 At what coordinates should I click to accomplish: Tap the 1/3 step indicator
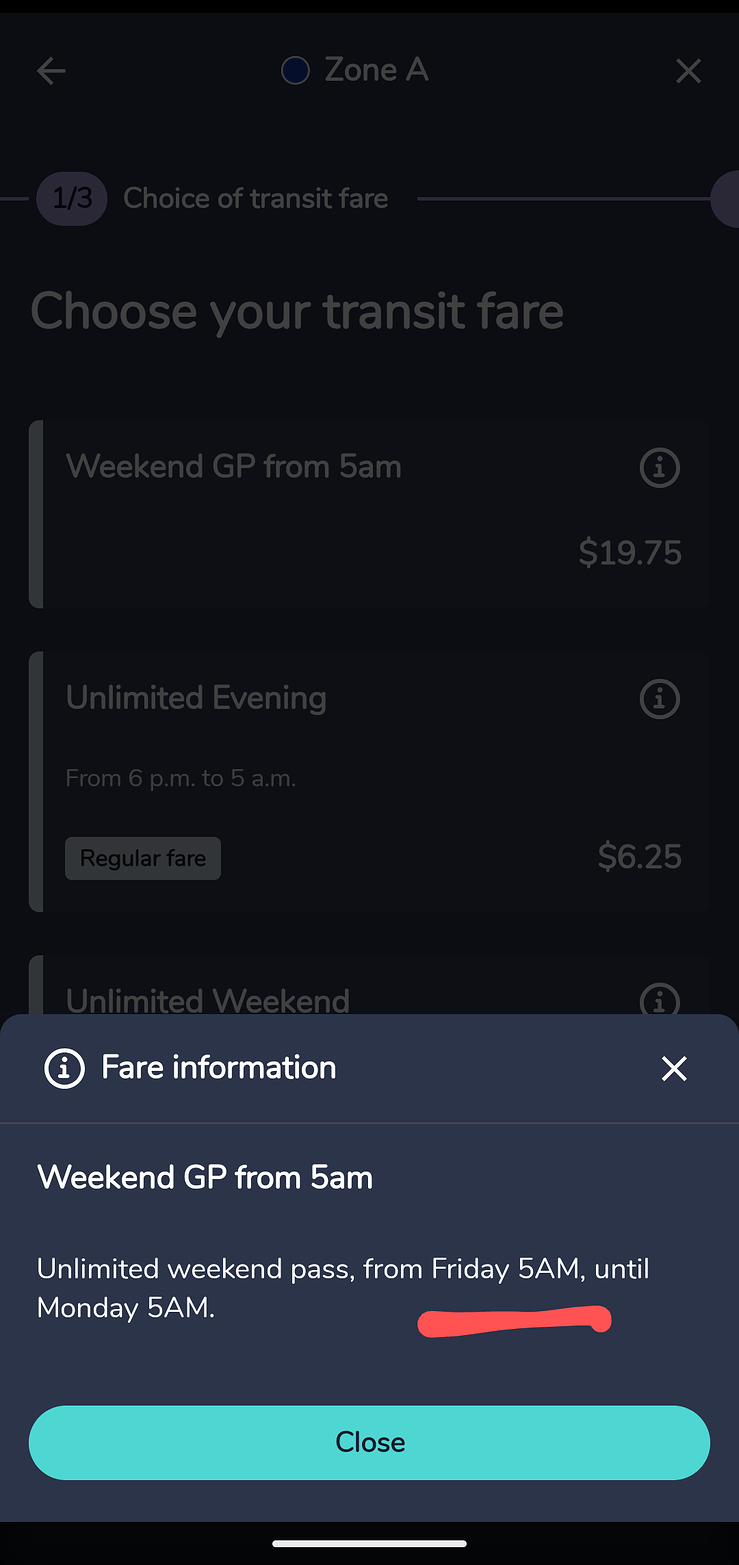pyautogui.click(x=72, y=198)
